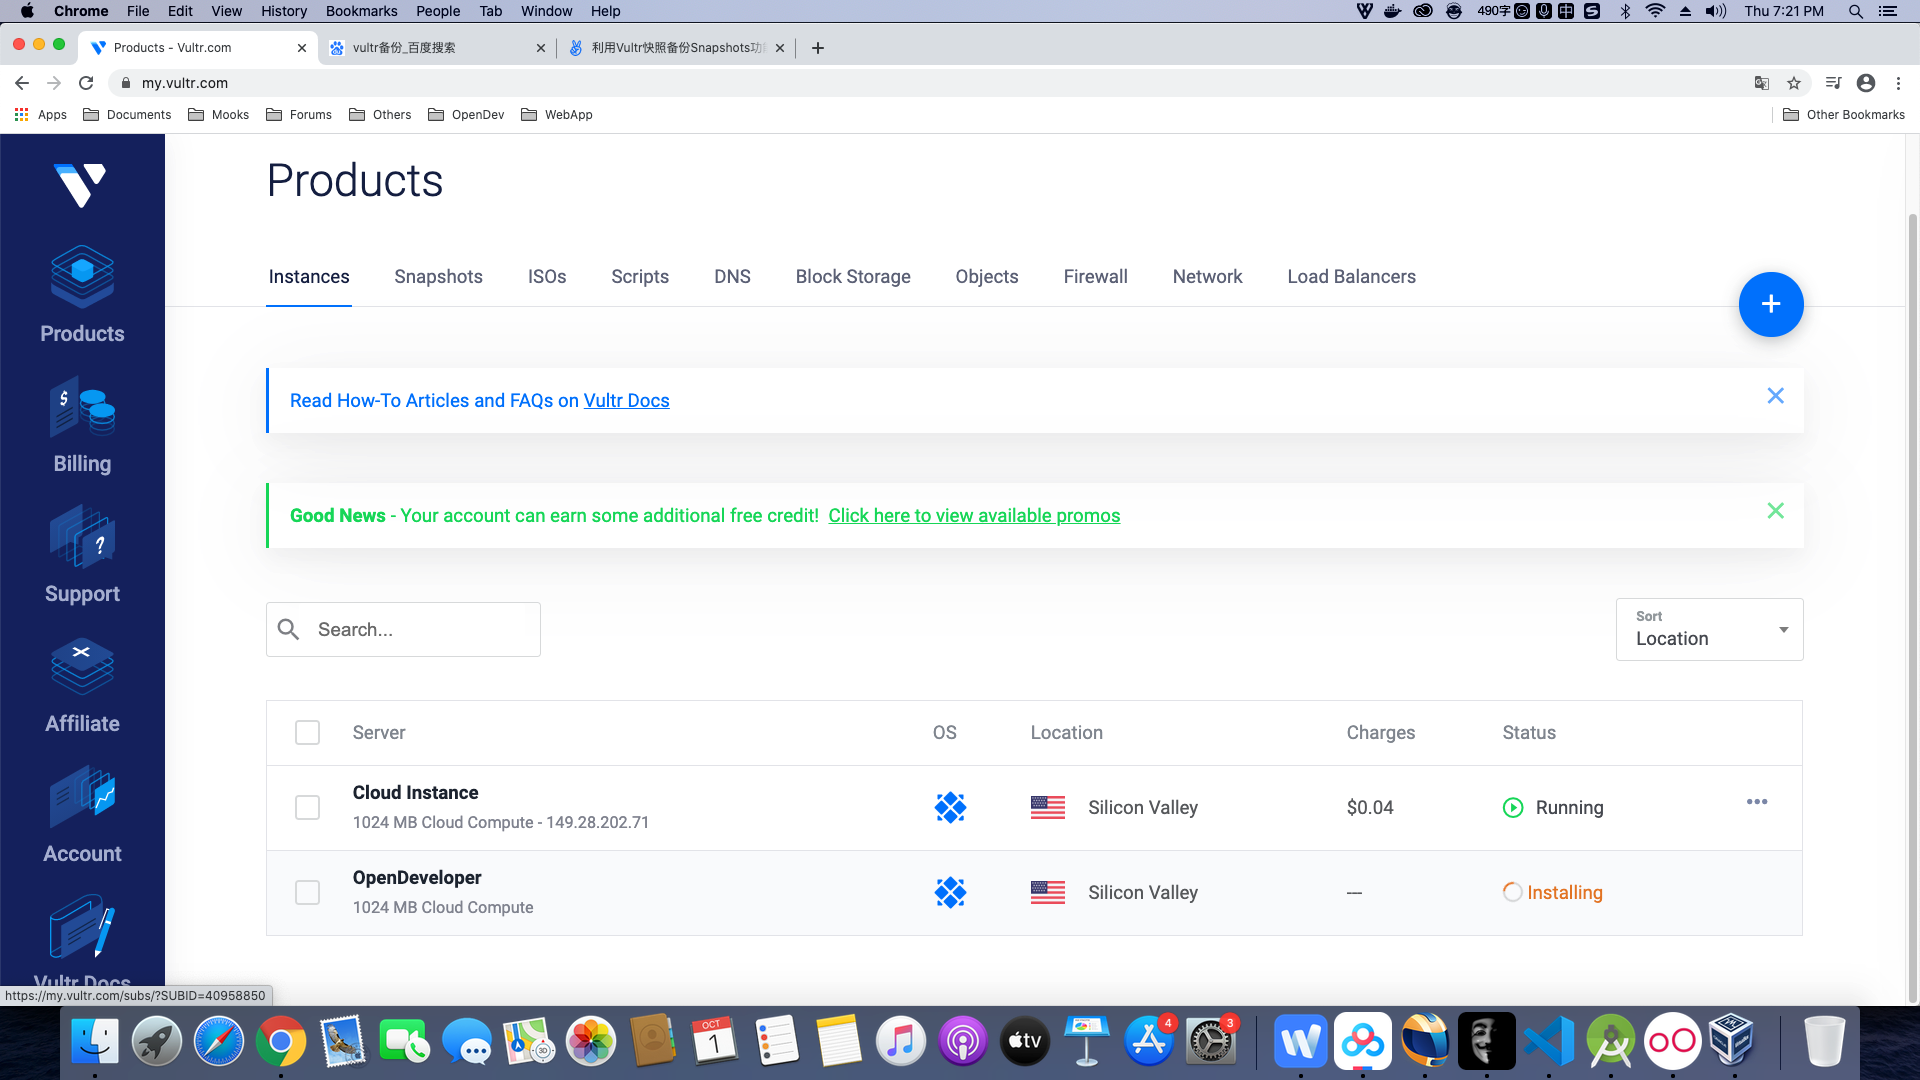Image resolution: width=1920 pixels, height=1080 pixels.
Task: Open Account section in sidebar
Action: click(x=82, y=815)
